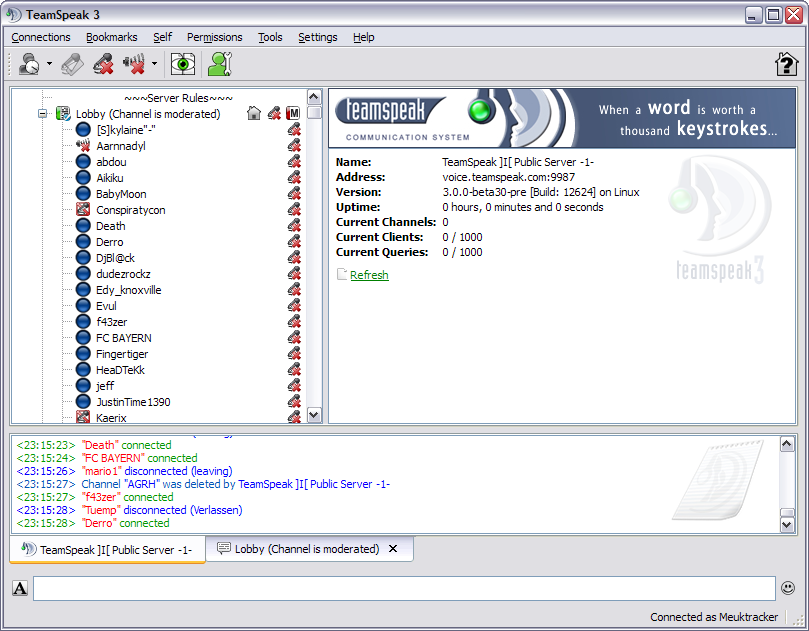Toggle the mute speakers toolbar button
Screen dimensions: 809x631
point(135,64)
